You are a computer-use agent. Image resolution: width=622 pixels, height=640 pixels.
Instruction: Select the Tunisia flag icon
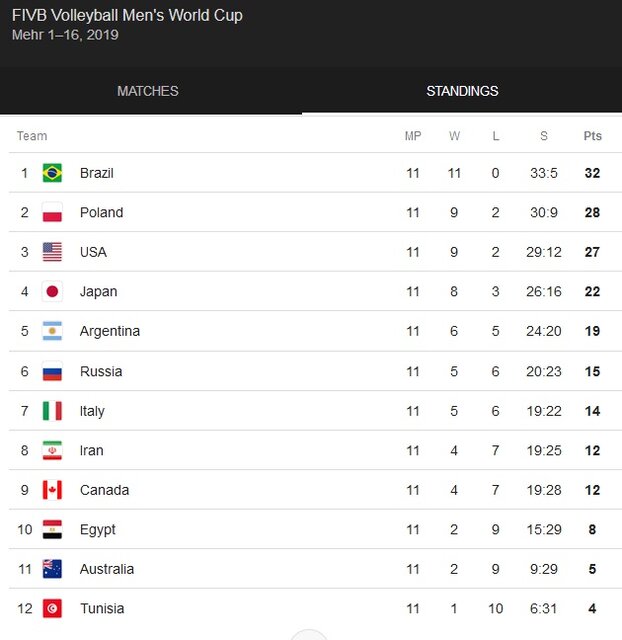pos(52,609)
